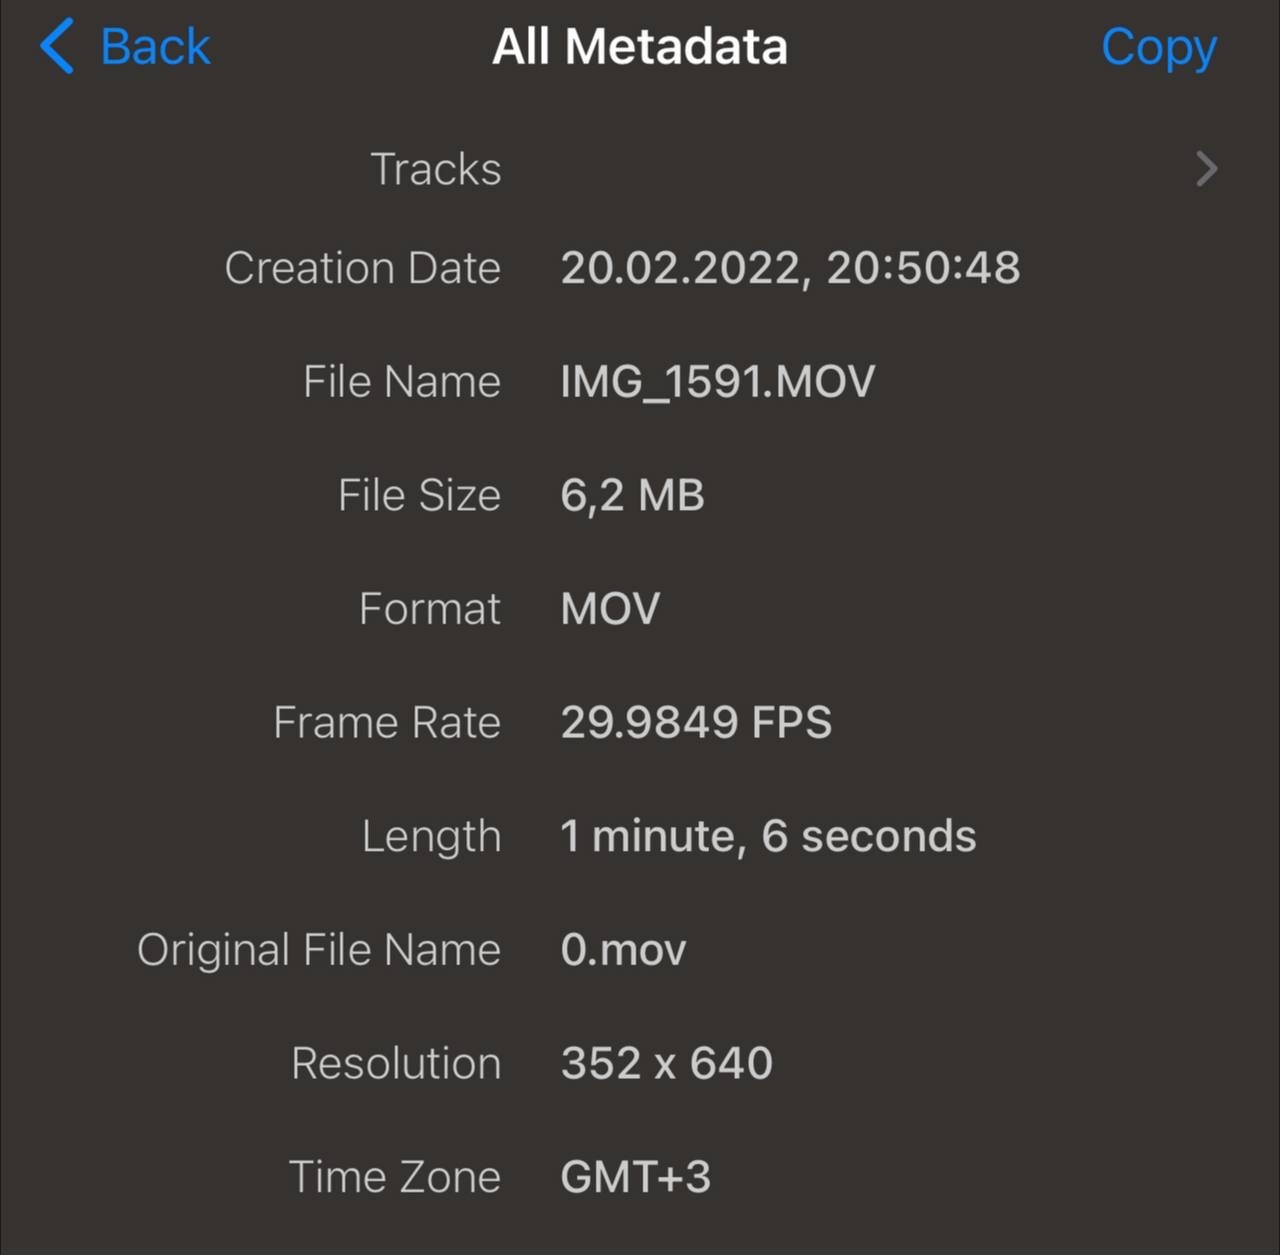Tap the MOV format value
The height and width of the screenshot is (1255, 1280).
click(610, 609)
